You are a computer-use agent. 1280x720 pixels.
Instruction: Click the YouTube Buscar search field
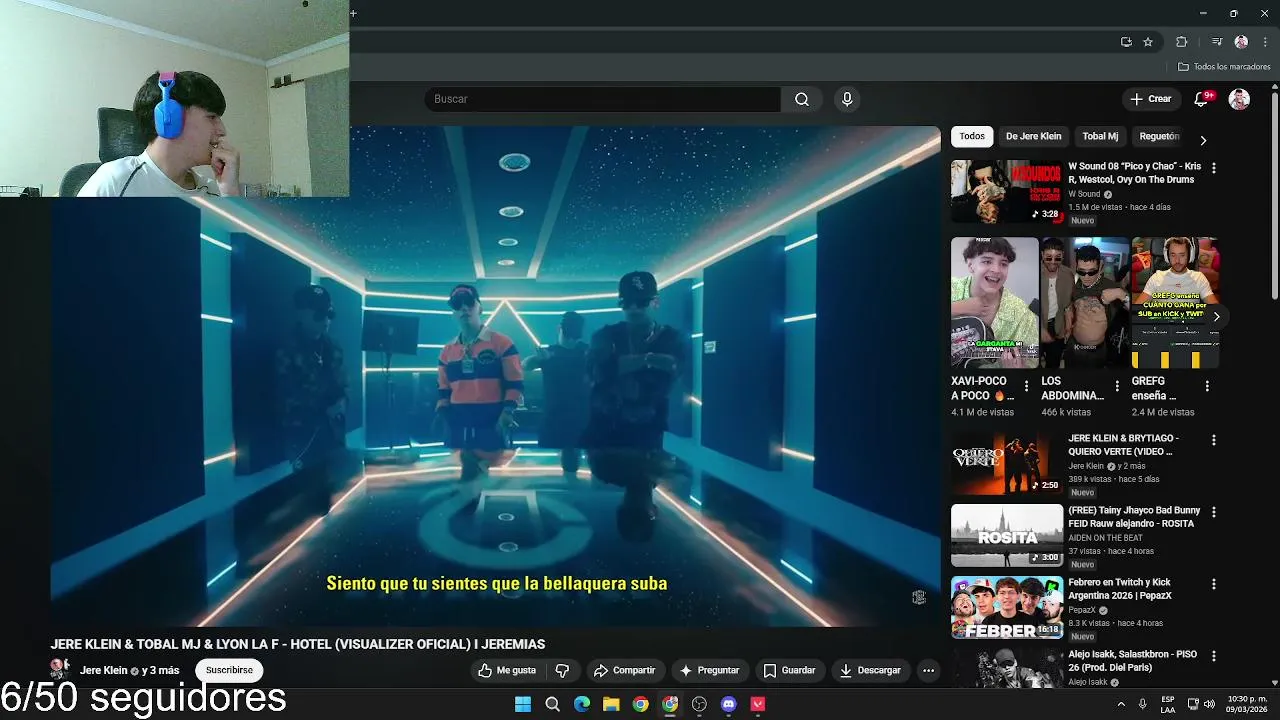602,99
